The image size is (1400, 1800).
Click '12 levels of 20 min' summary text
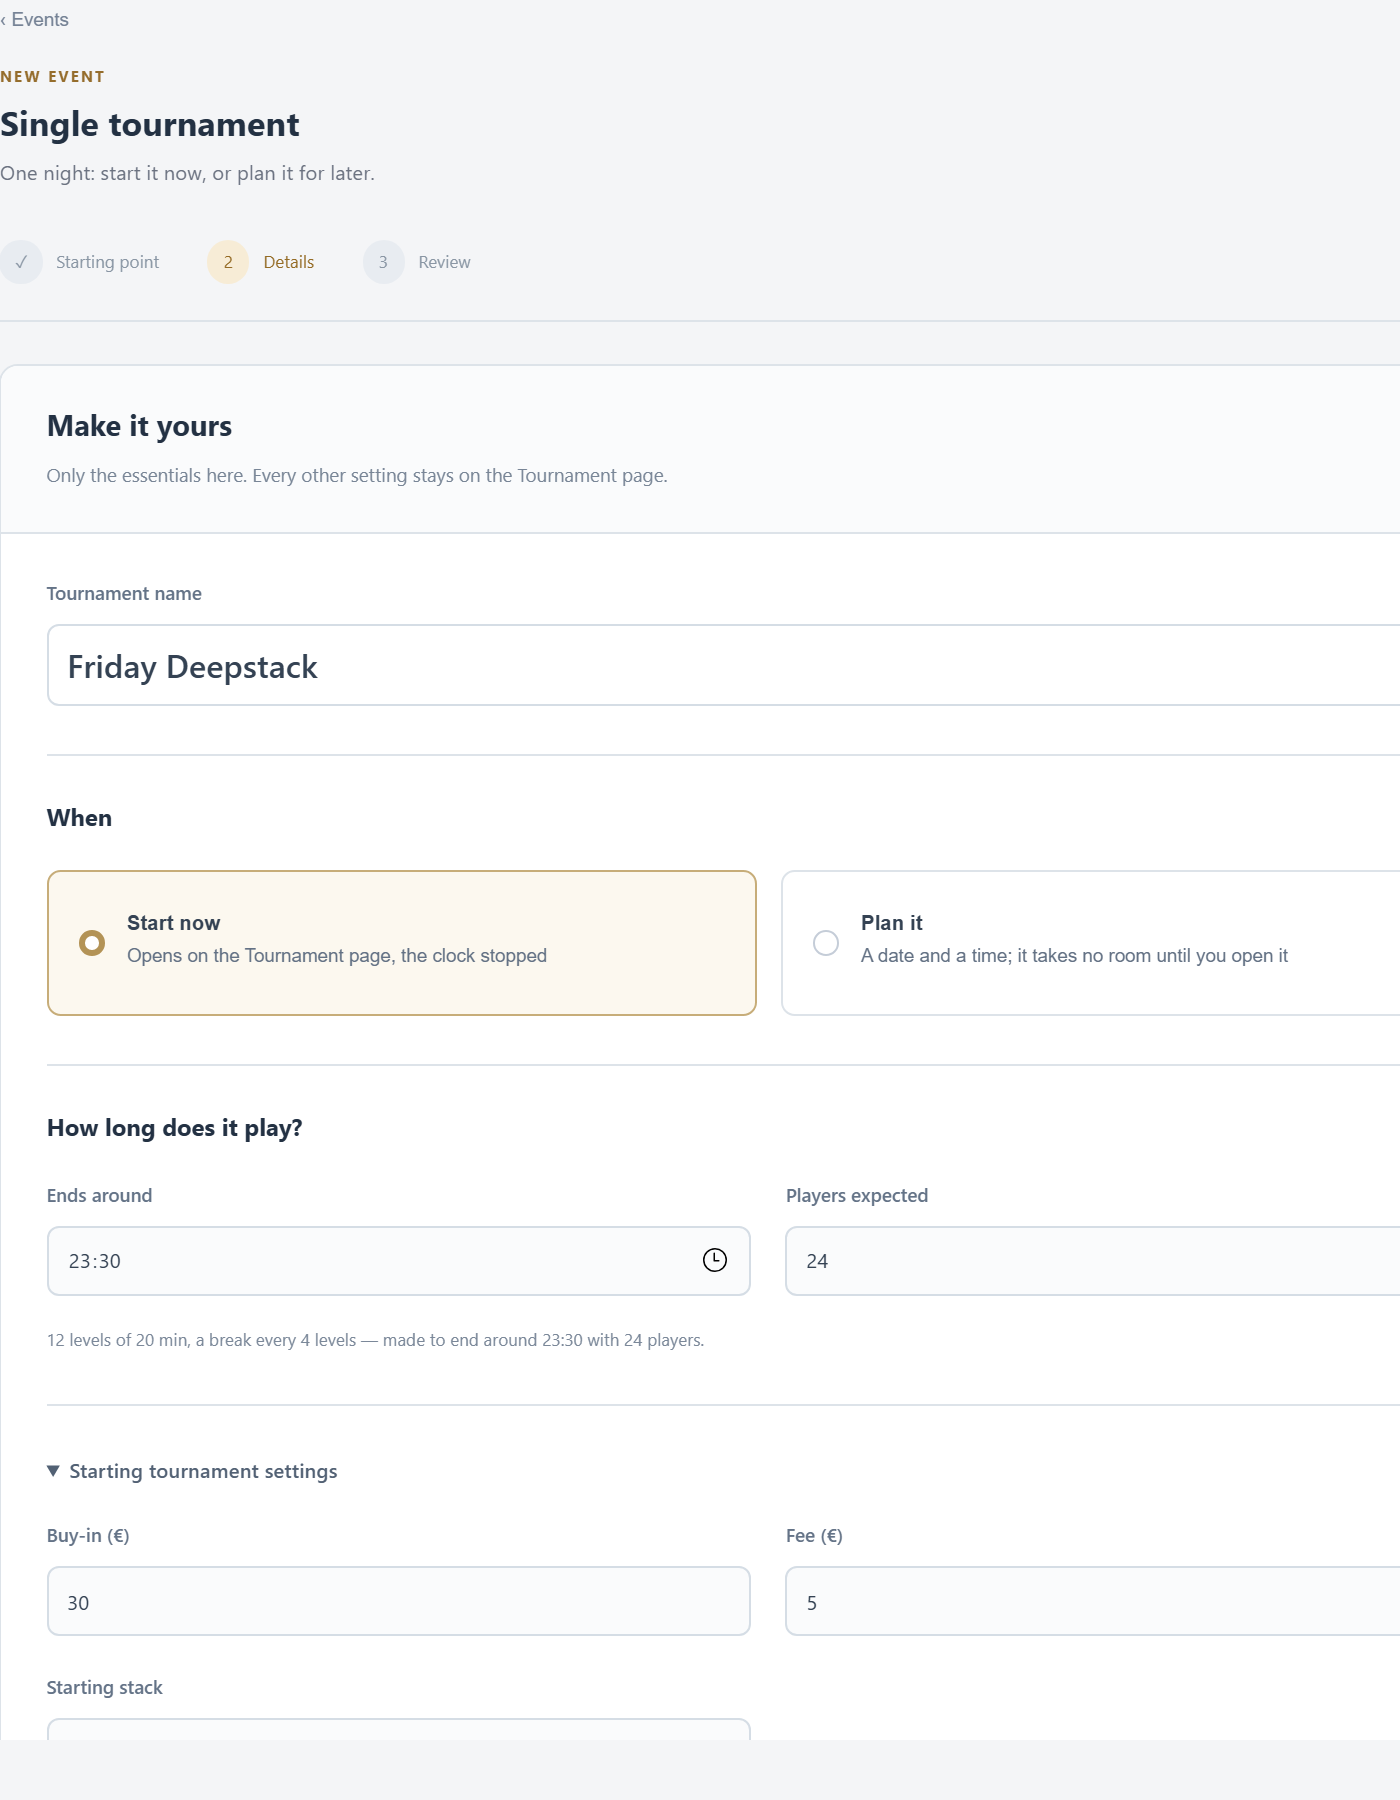[x=375, y=1340]
